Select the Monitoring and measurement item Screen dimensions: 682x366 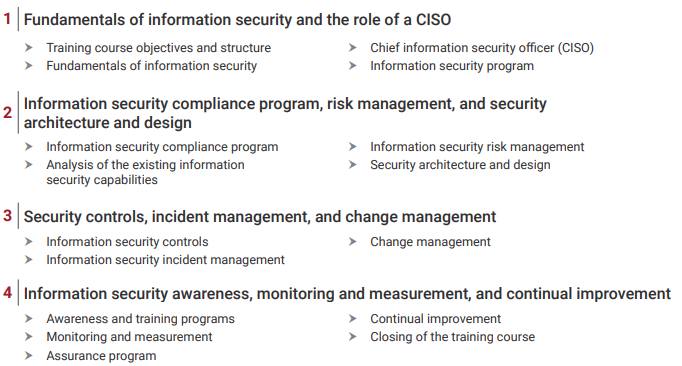tap(129, 337)
